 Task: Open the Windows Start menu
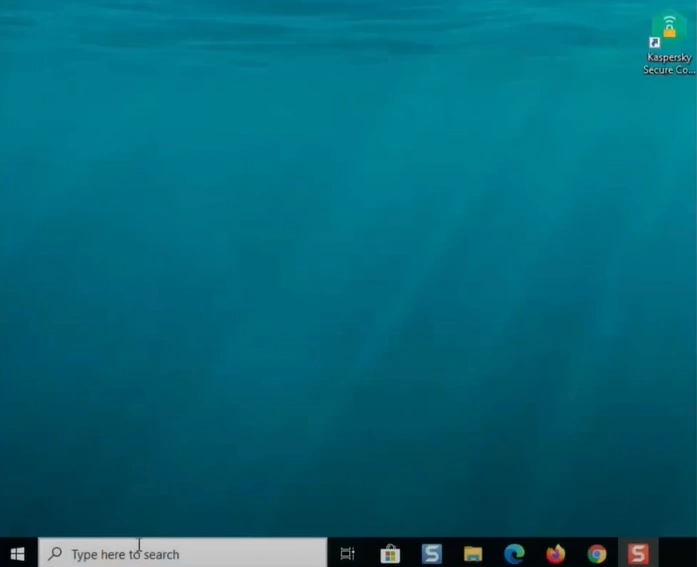coord(18,554)
